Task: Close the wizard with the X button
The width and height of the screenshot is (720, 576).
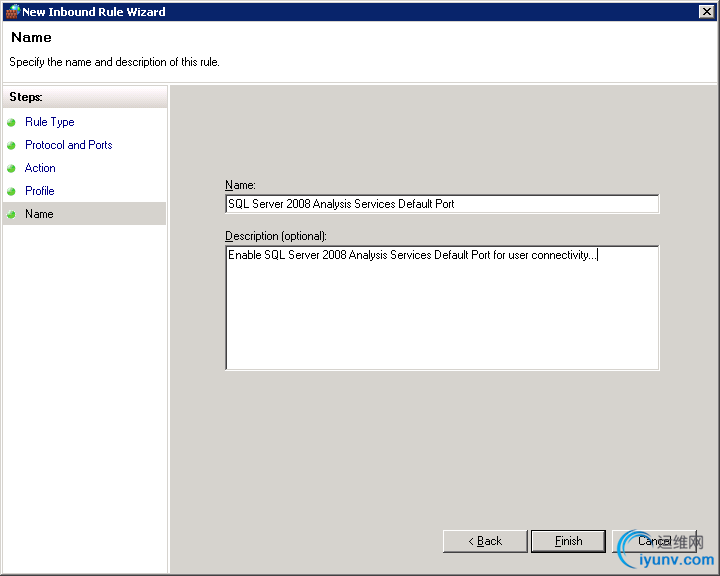Action: pos(706,11)
